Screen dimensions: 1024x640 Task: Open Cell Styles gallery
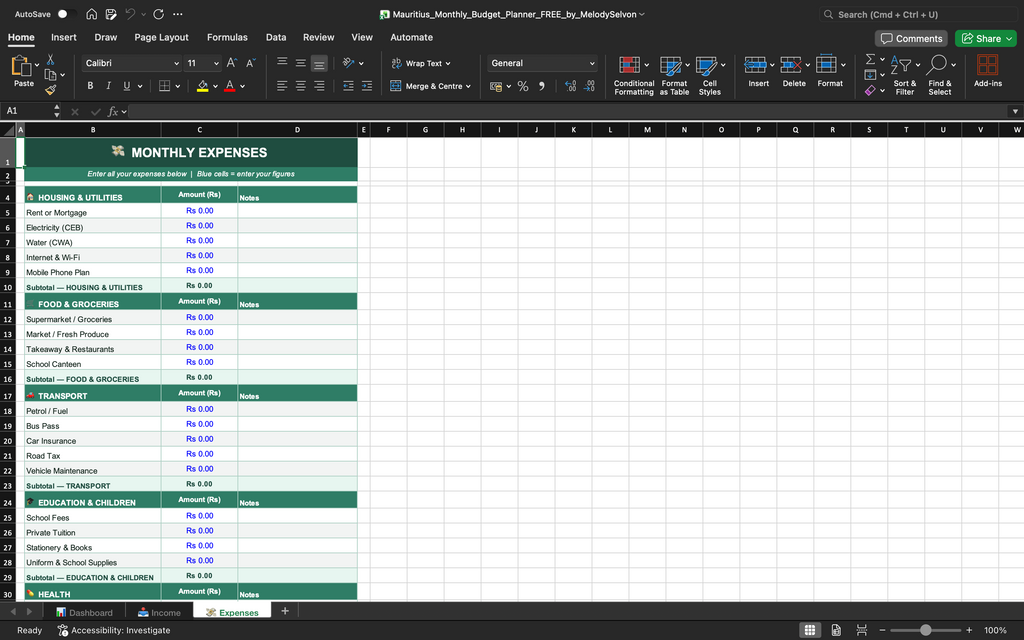[710, 75]
